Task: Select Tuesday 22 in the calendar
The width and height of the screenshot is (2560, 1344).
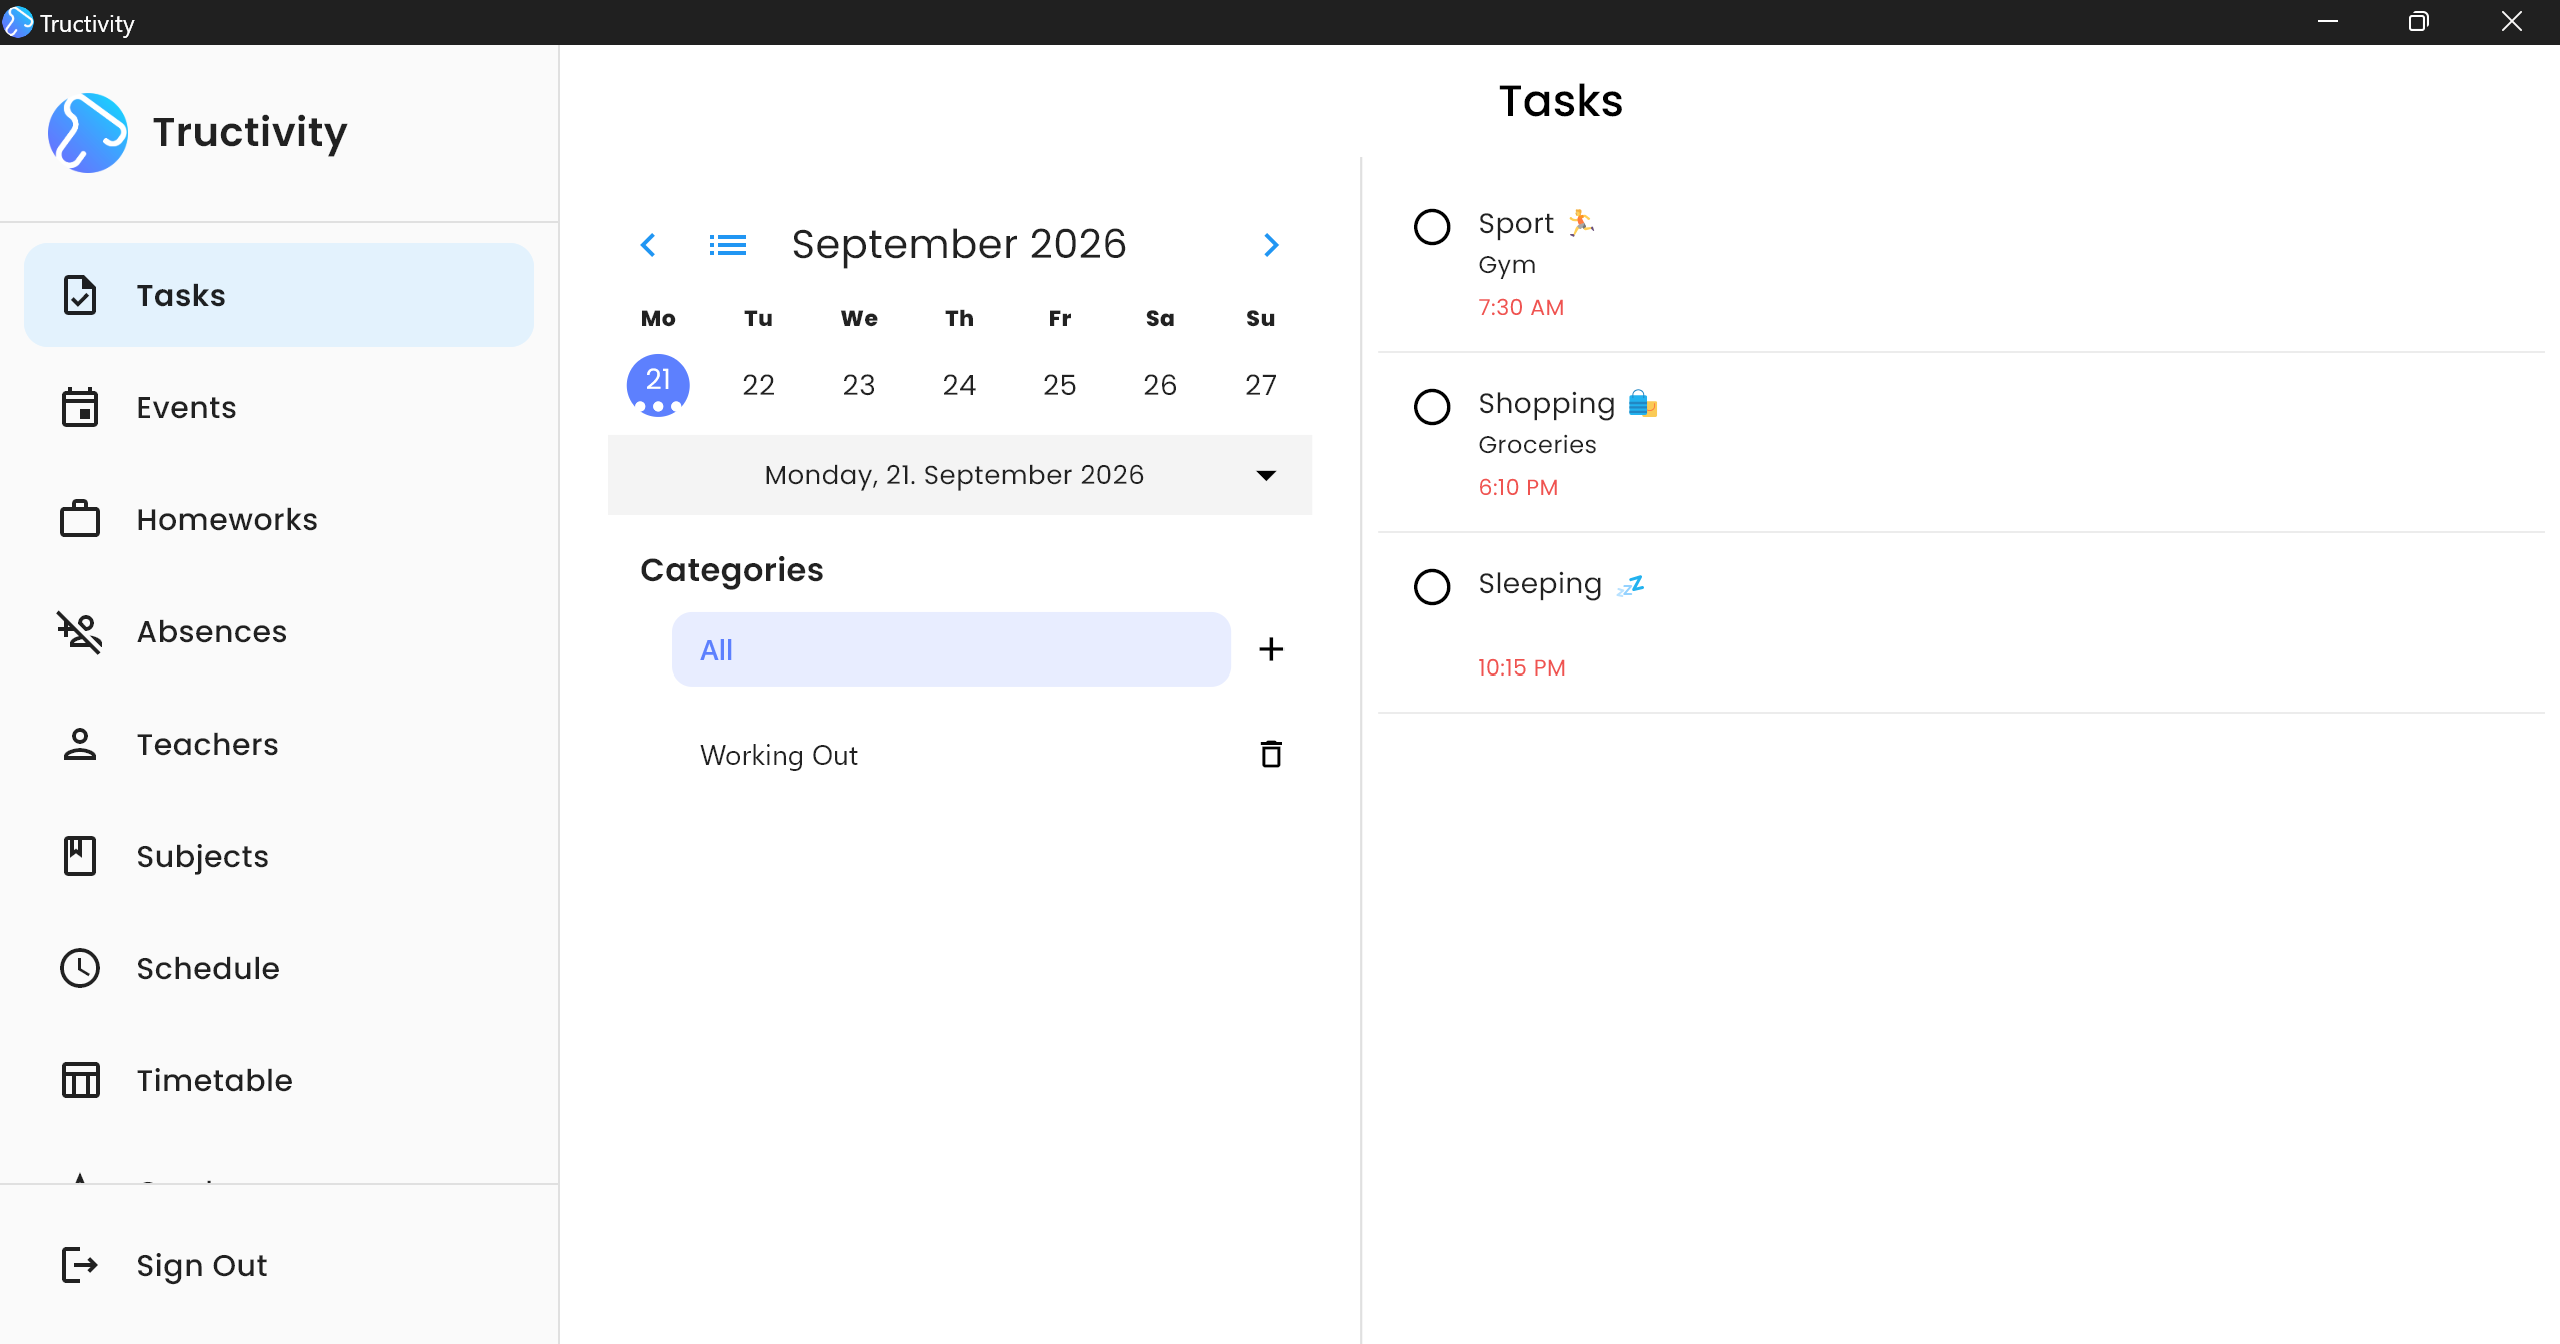Action: (758, 385)
